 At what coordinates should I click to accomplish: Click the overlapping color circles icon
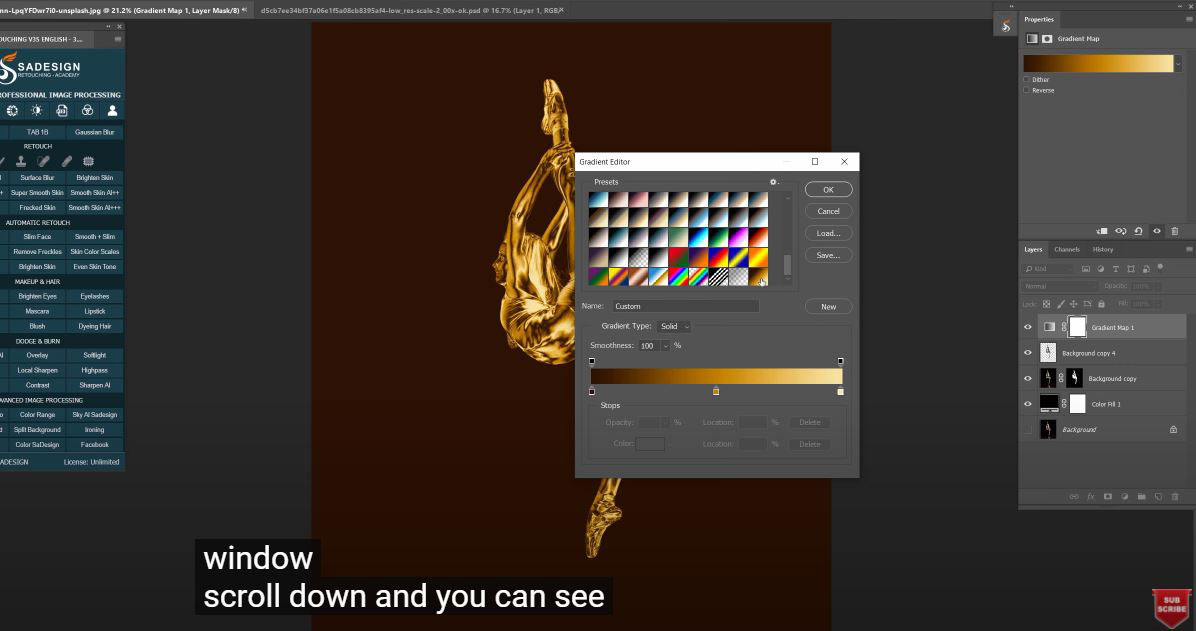[x=87, y=111]
